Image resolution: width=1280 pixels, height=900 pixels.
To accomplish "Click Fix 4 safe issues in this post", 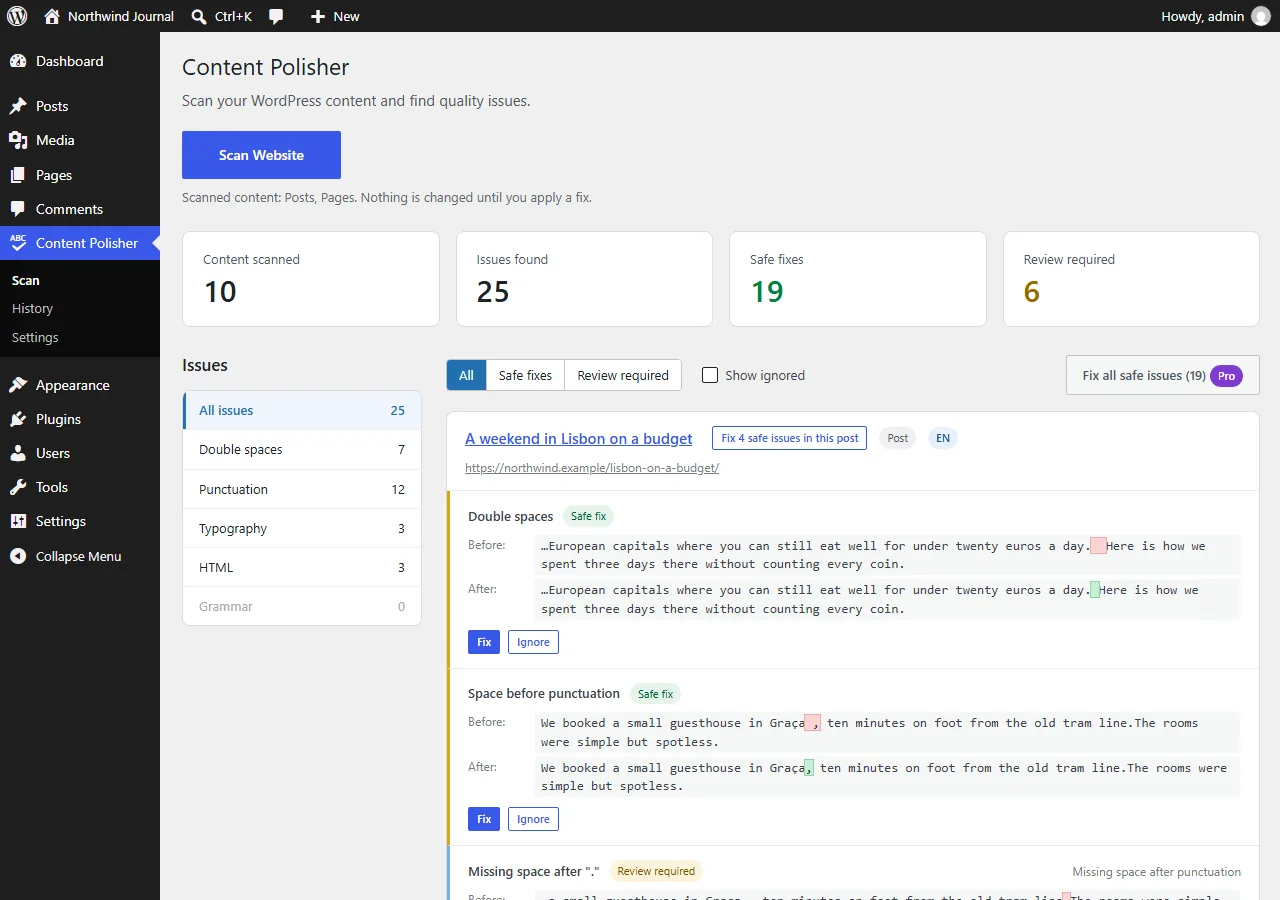I will click(x=790, y=438).
